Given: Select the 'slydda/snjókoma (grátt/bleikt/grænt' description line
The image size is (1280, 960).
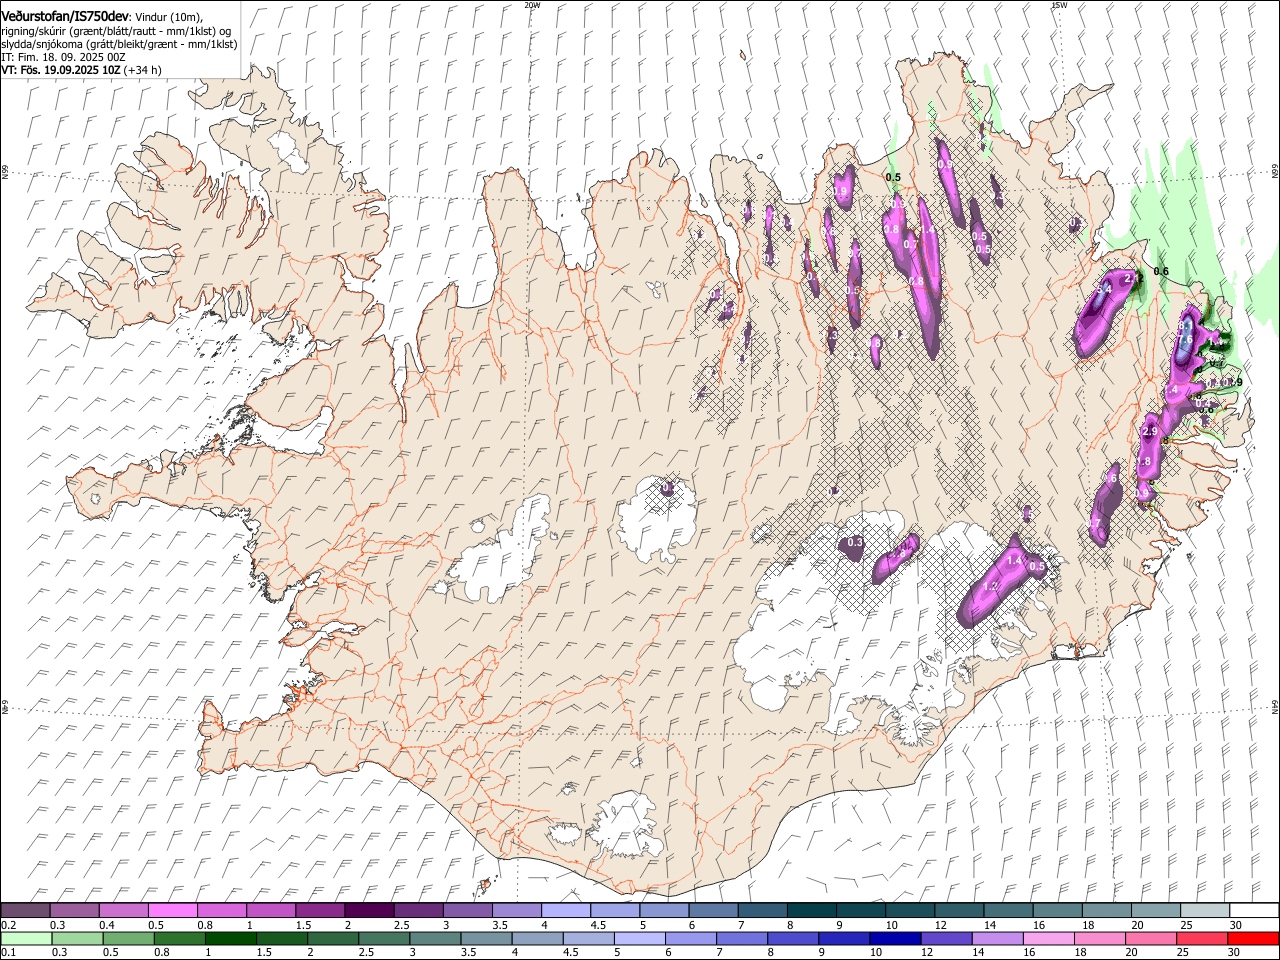Looking at the screenshot, I should pyautogui.click(x=120, y=44).
